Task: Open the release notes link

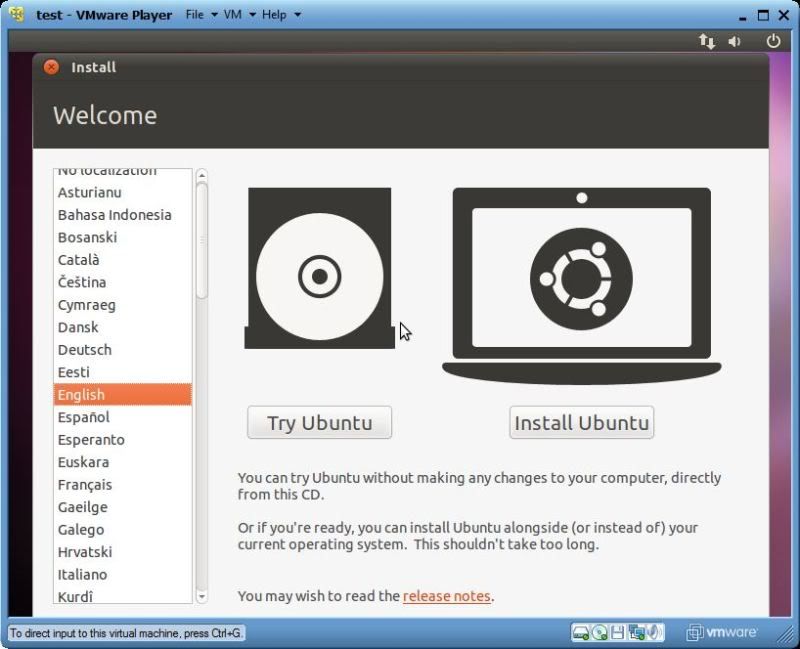Action: 446,596
